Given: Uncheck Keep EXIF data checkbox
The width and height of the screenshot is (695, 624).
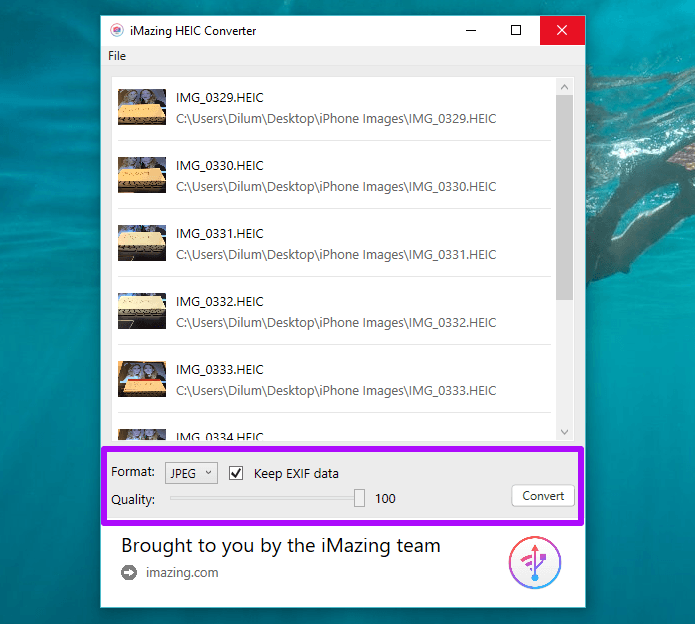Looking at the screenshot, I should 236,473.
